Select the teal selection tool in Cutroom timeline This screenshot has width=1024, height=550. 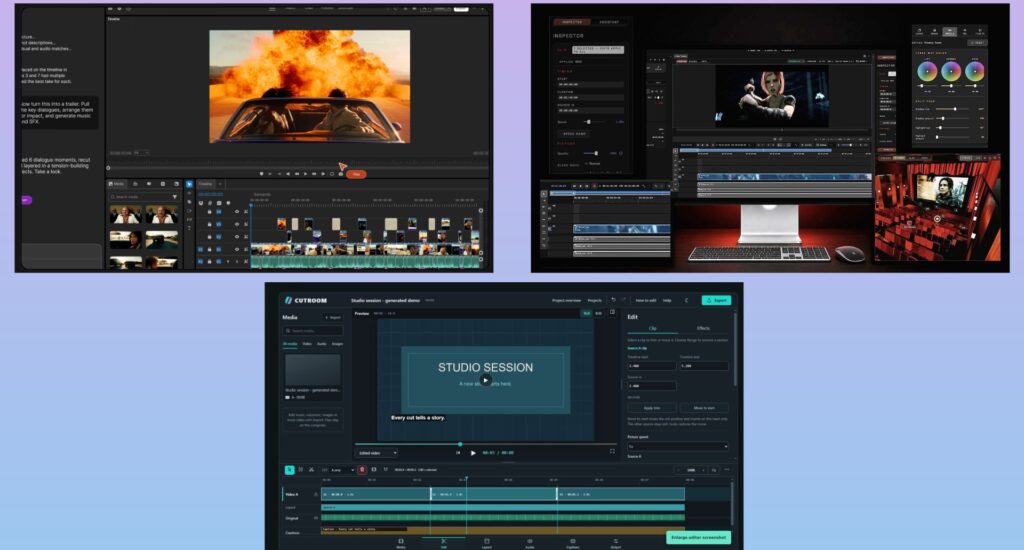pos(289,470)
